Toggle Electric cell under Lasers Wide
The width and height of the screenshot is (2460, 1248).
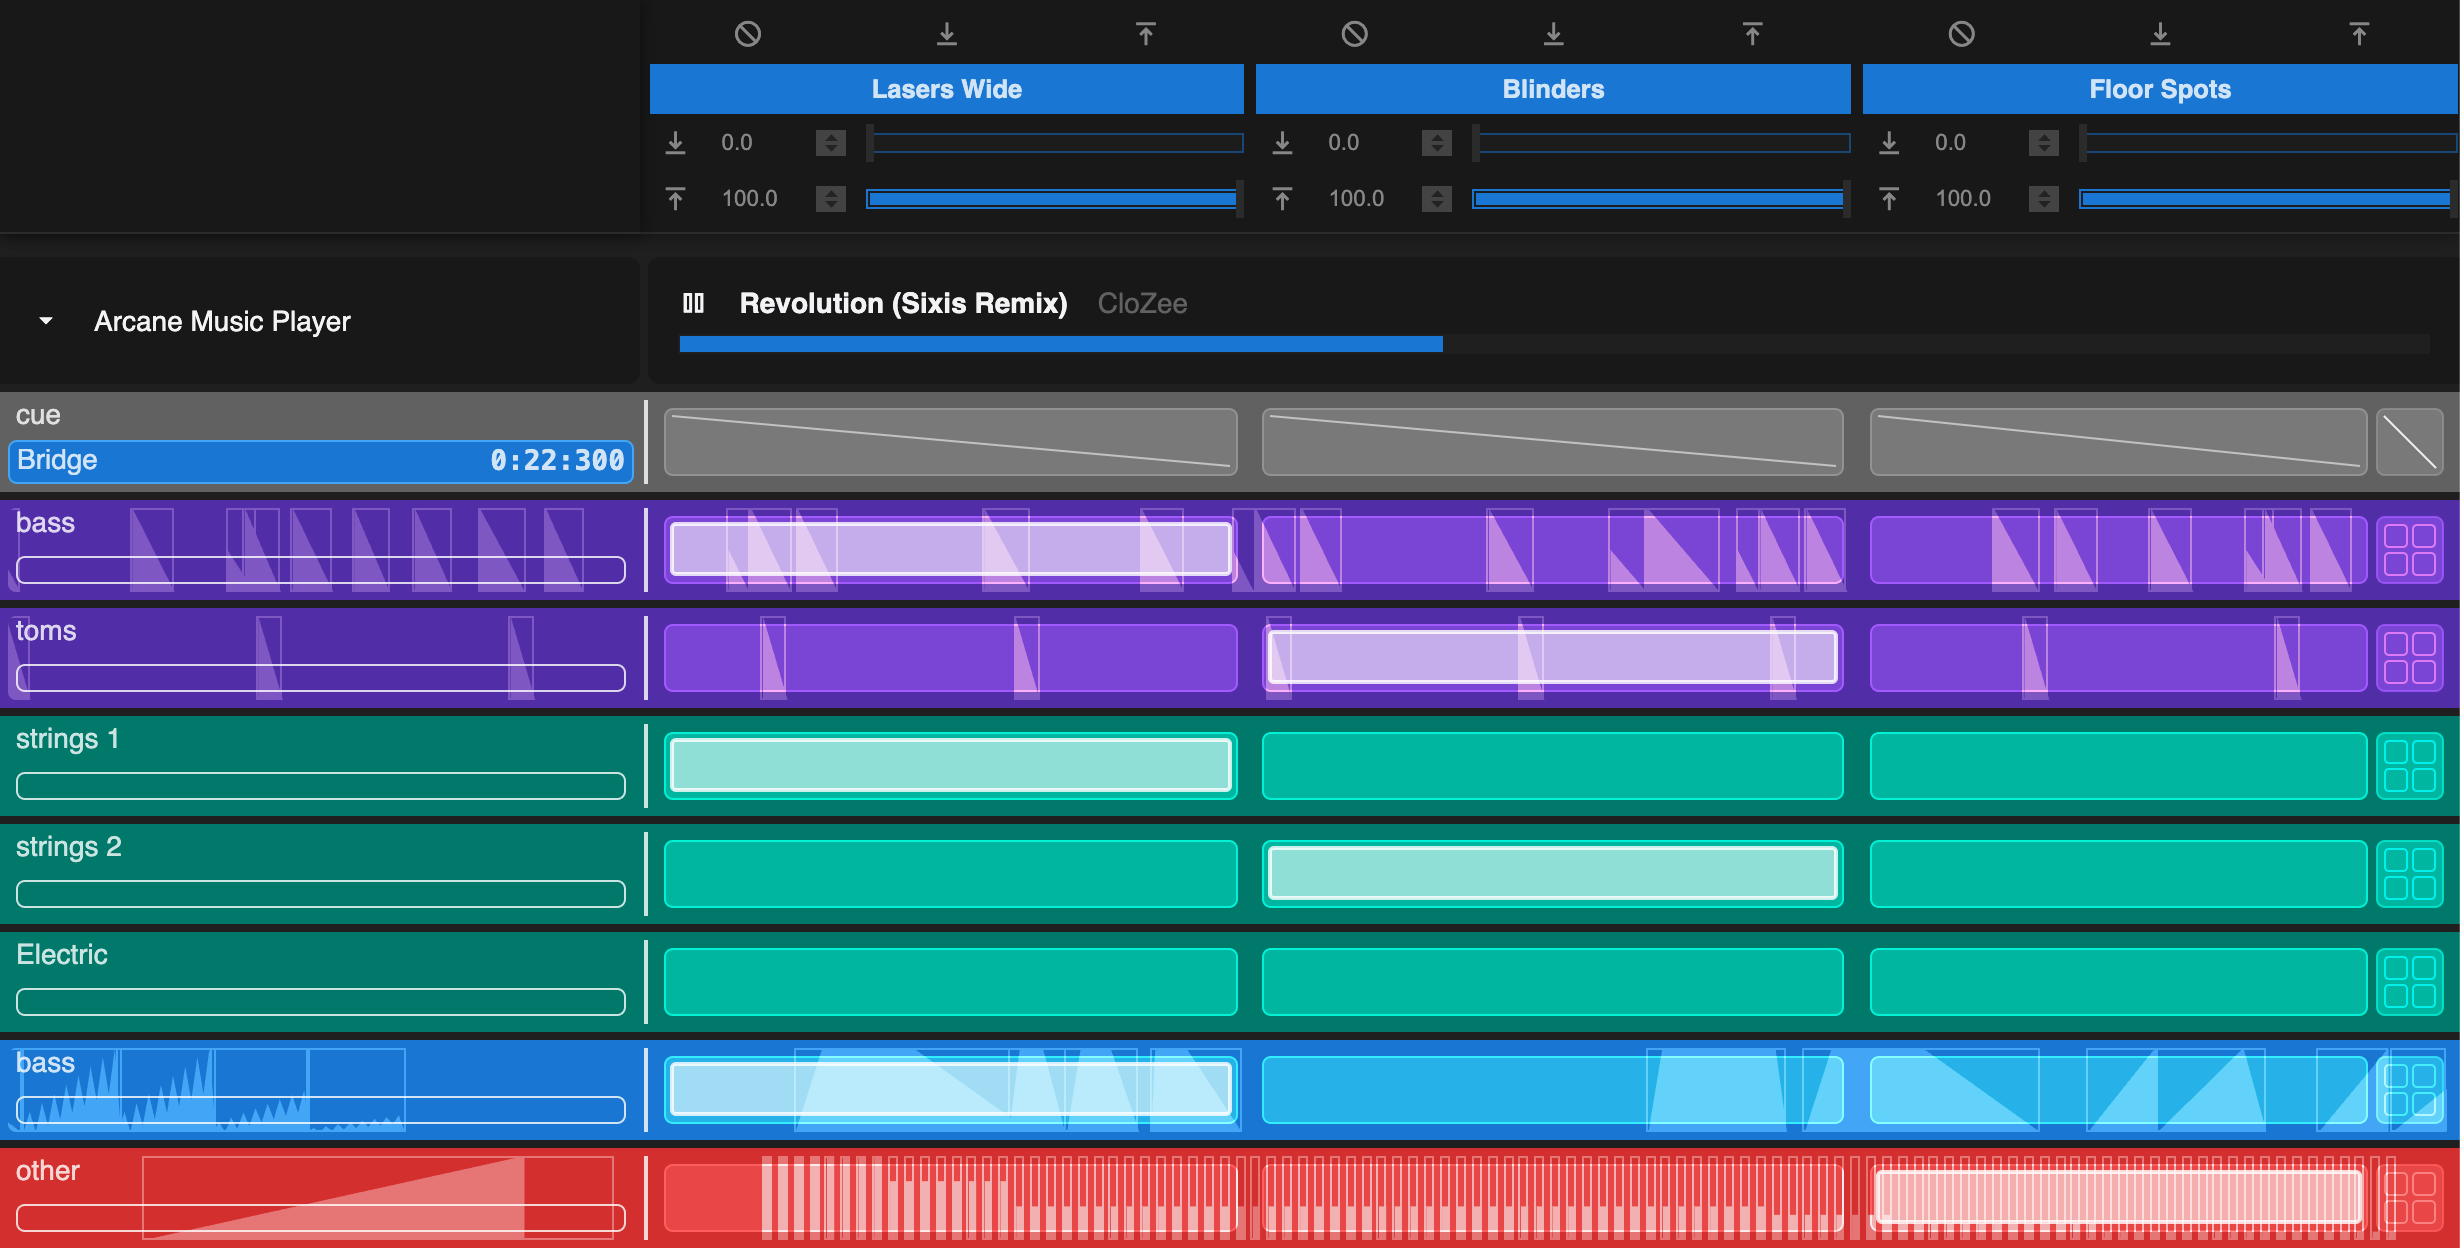click(951, 982)
